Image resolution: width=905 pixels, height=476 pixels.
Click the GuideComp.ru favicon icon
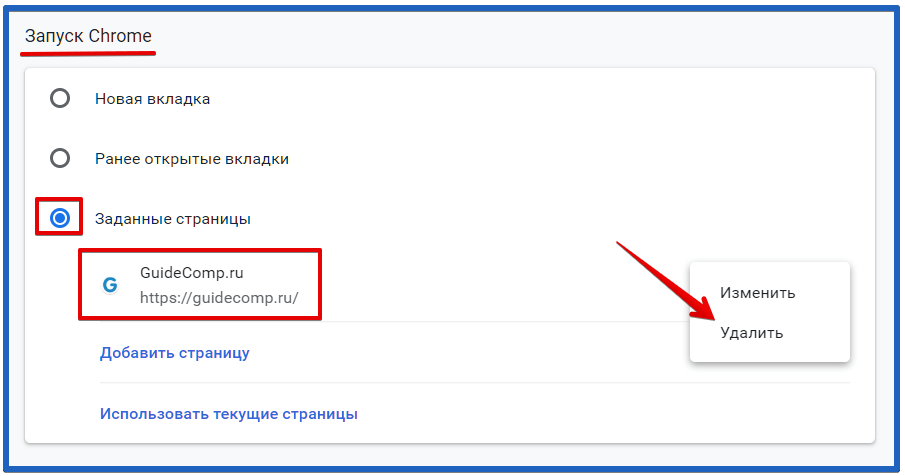(x=110, y=284)
